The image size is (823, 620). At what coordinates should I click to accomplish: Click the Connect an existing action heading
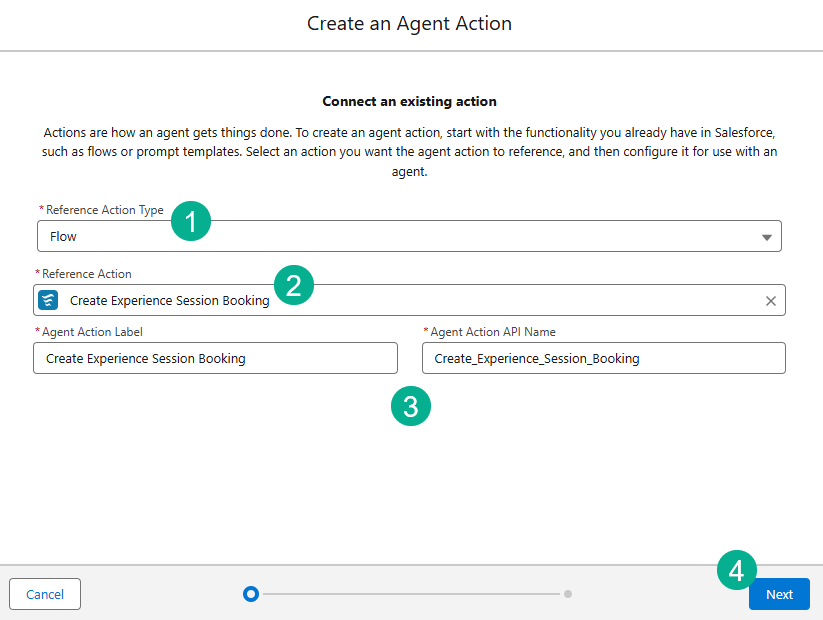click(x=409, y=102)
